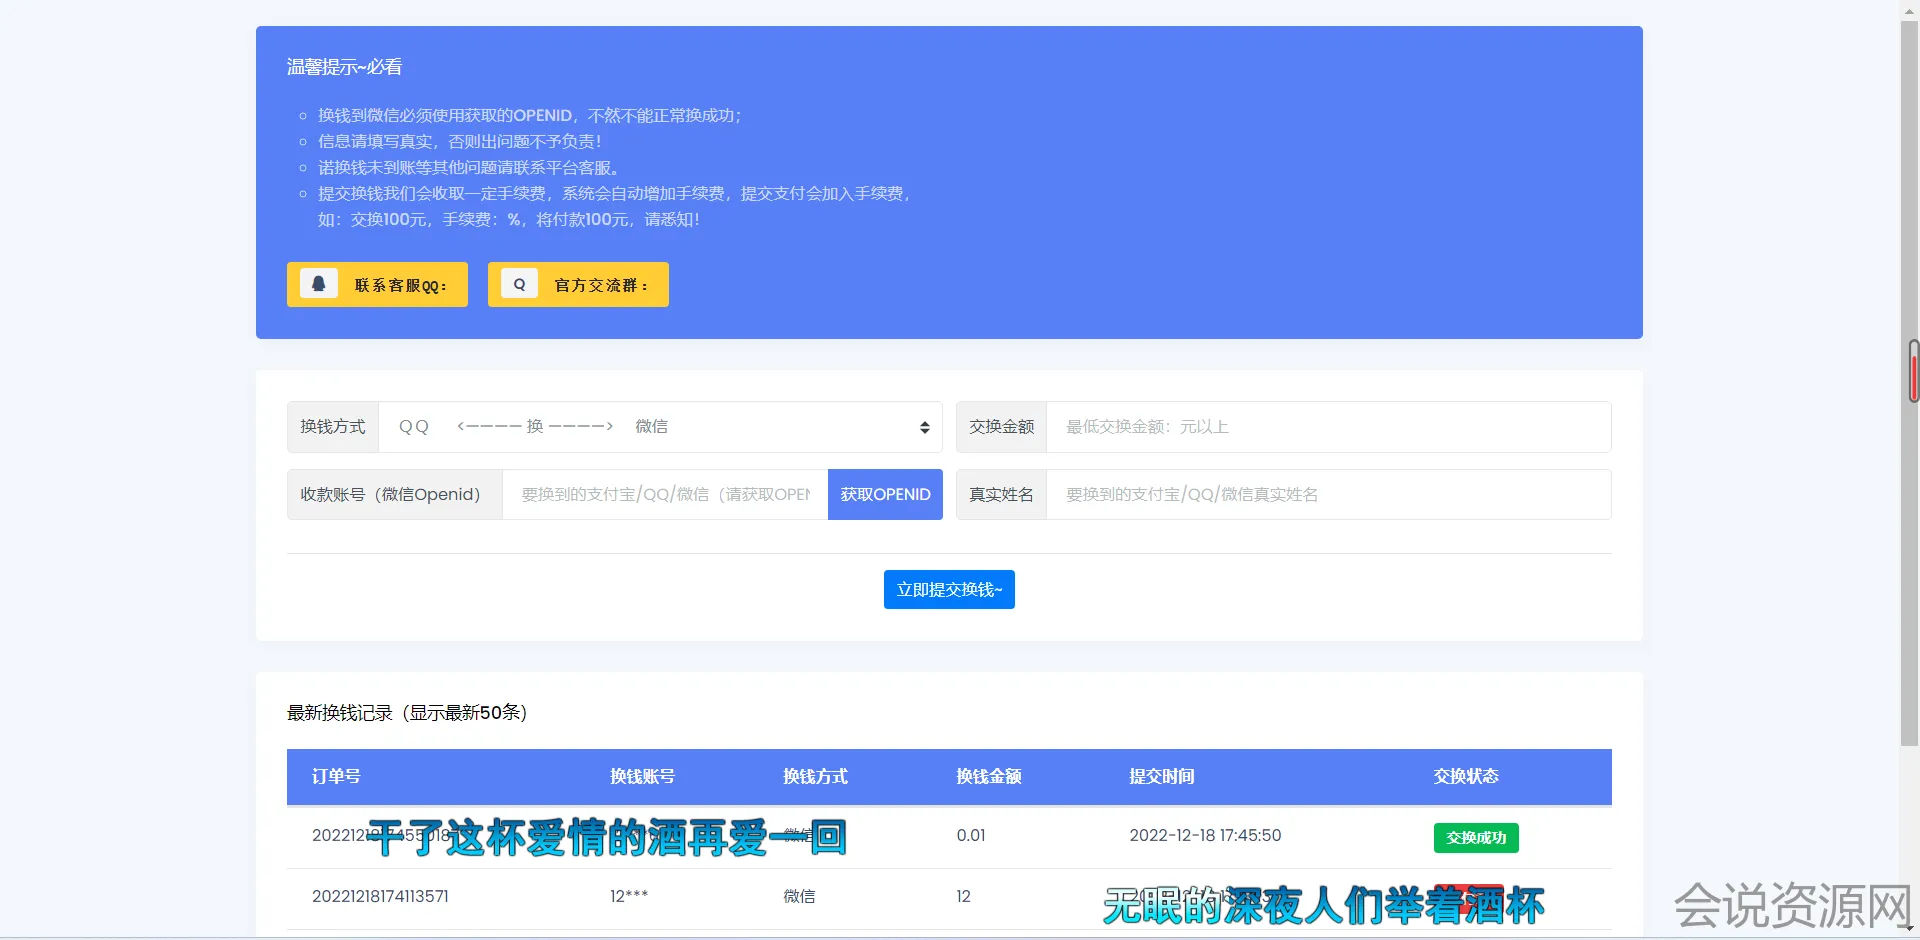Select order number 20221218174113571

tap(380, 897)
